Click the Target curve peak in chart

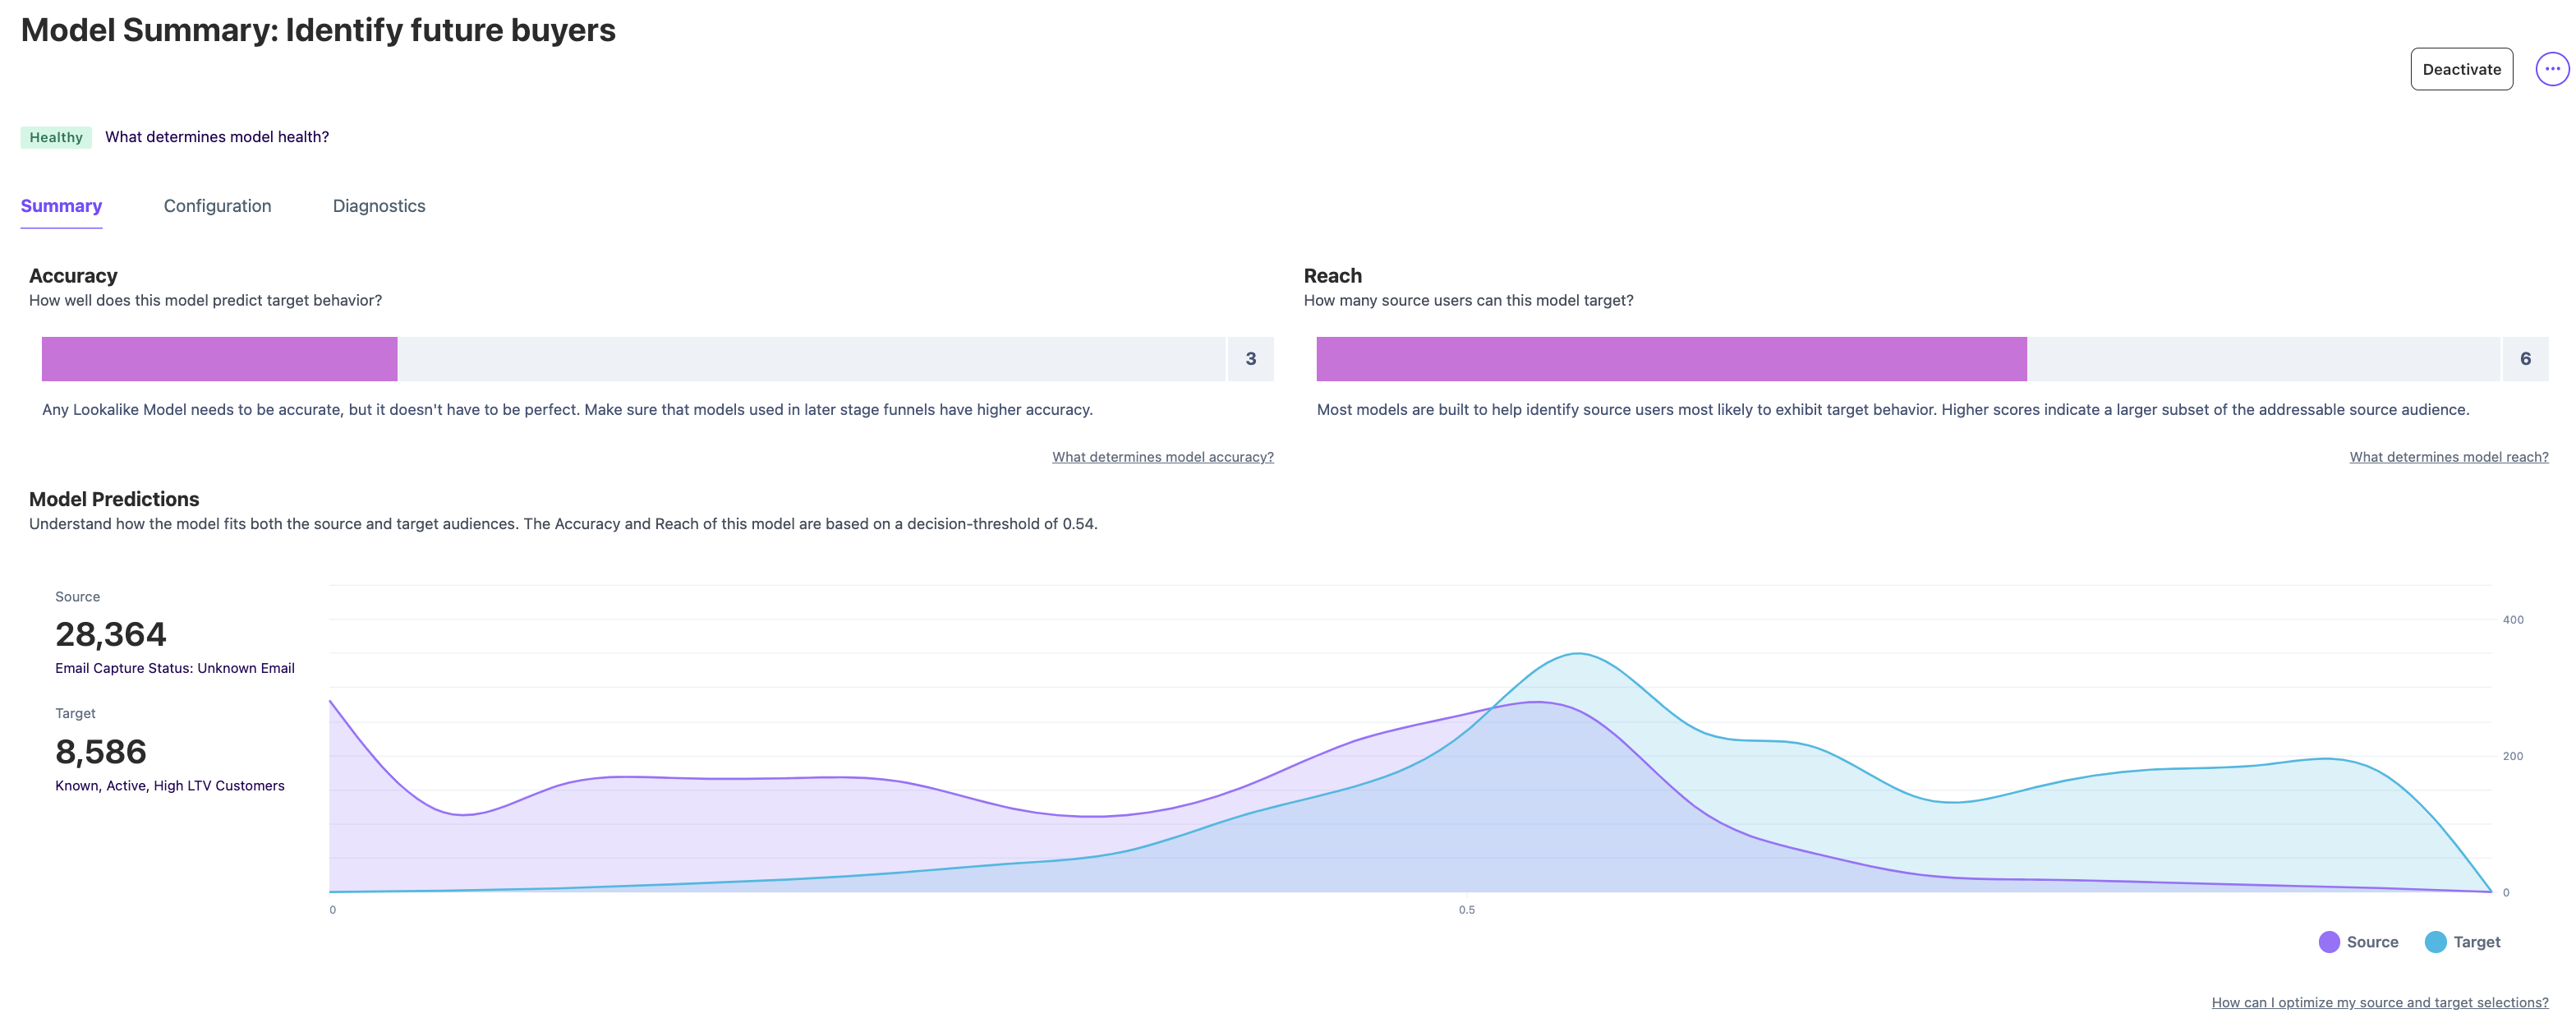pyautogui.click(x=1577, y=654)
